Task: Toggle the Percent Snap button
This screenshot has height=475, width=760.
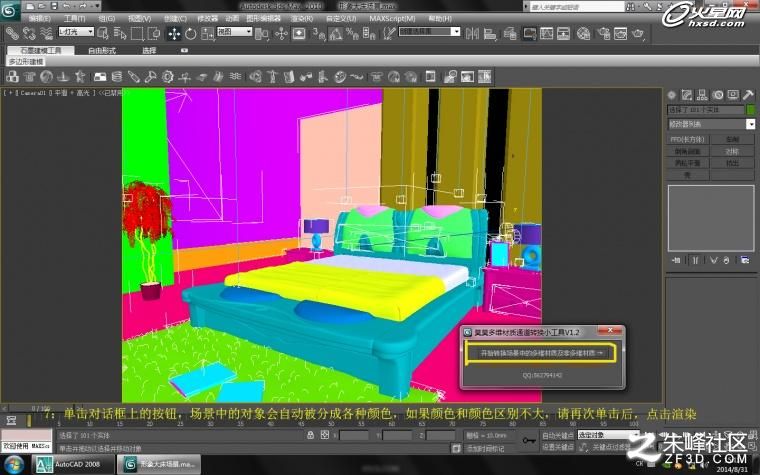Action: click(x=352, y=33)
